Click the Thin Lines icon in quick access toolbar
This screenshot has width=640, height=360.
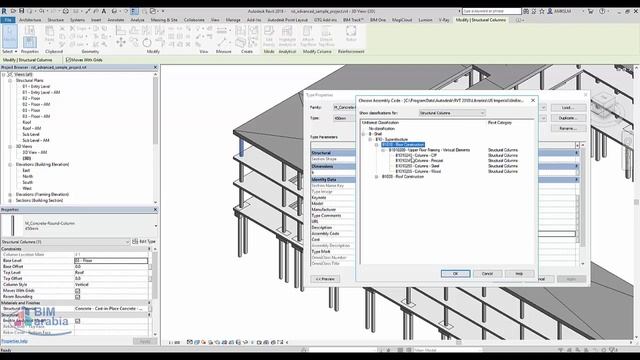pyautogui.click(x=134, y=11)
